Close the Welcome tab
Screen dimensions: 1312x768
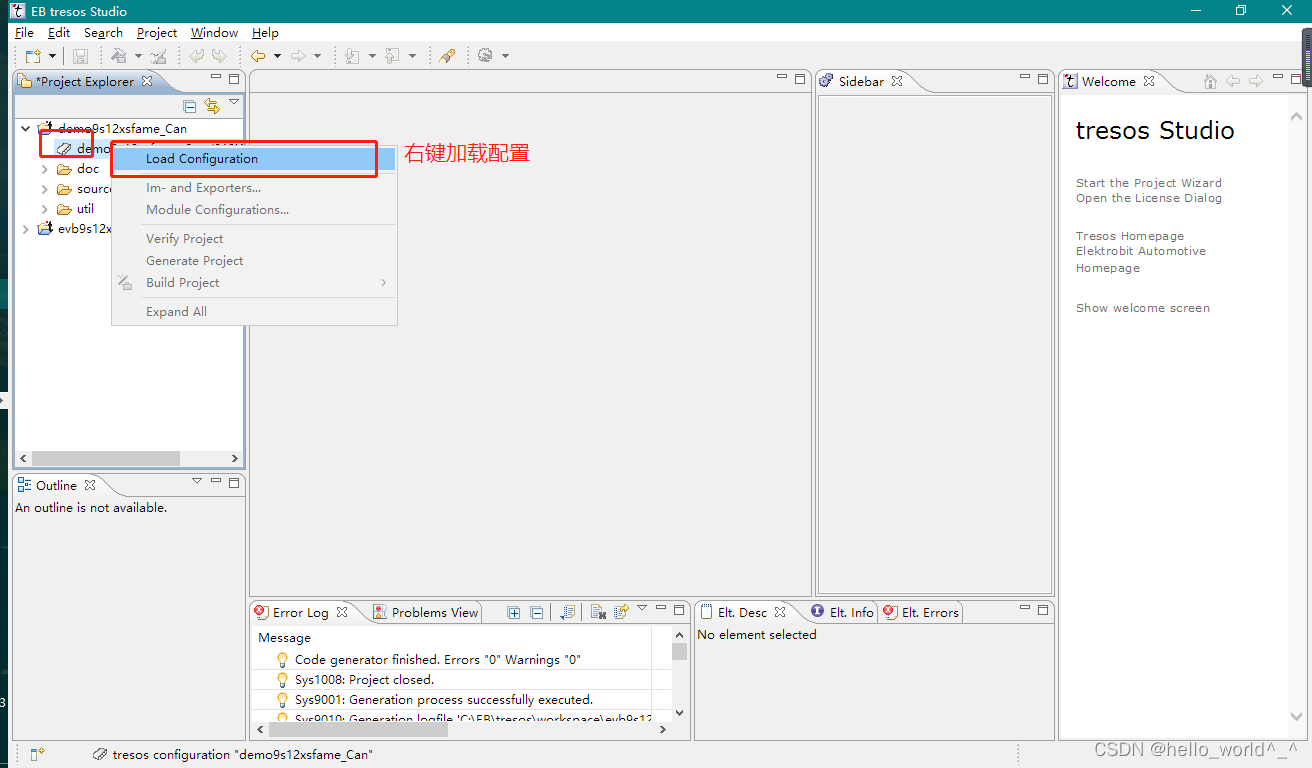[x=1149, y=81]
